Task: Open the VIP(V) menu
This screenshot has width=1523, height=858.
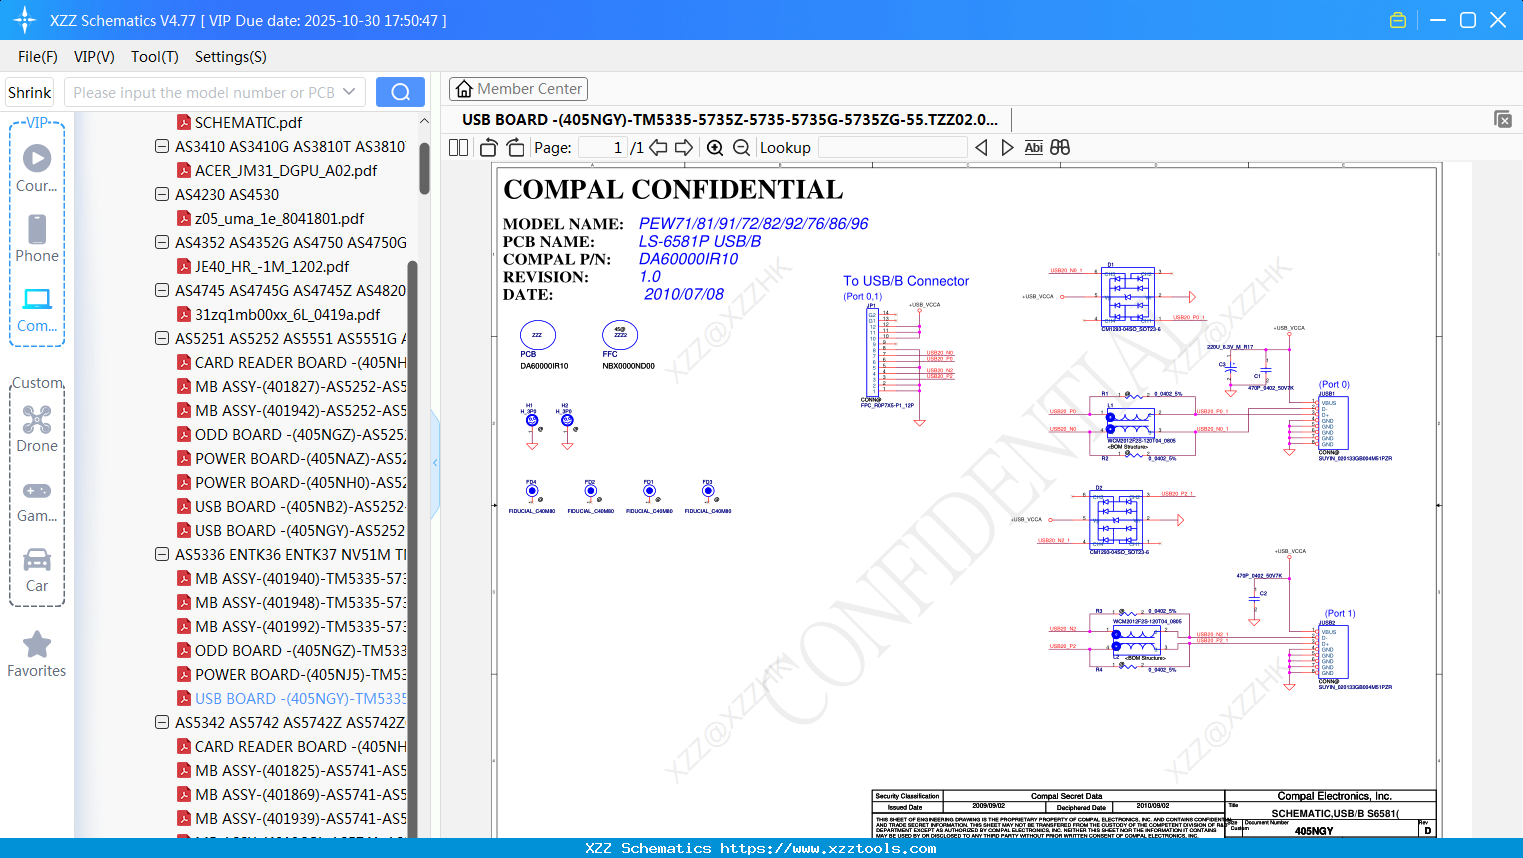Action: tap(94, 57)
